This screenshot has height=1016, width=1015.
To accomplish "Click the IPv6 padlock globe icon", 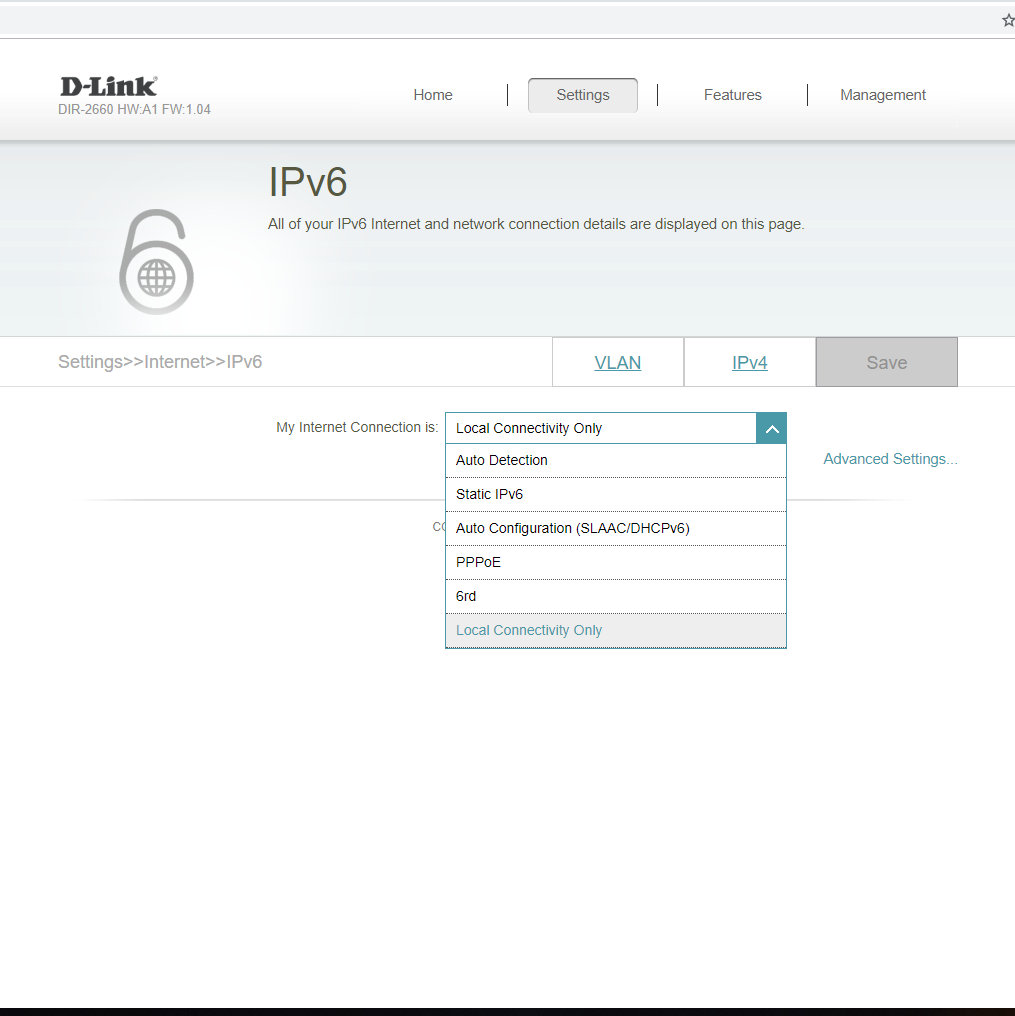I will point(156,262).
